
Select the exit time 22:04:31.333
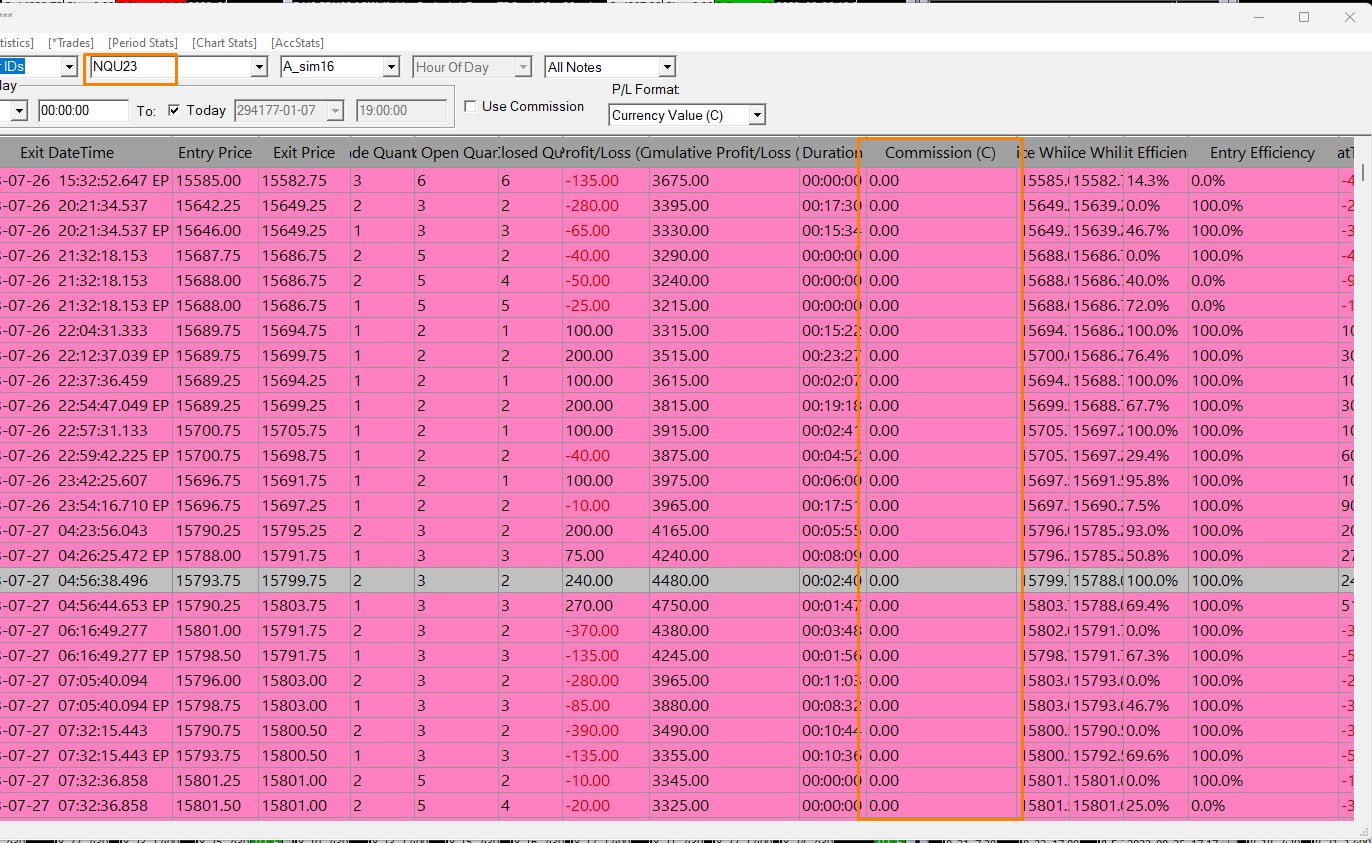(102, 331)
